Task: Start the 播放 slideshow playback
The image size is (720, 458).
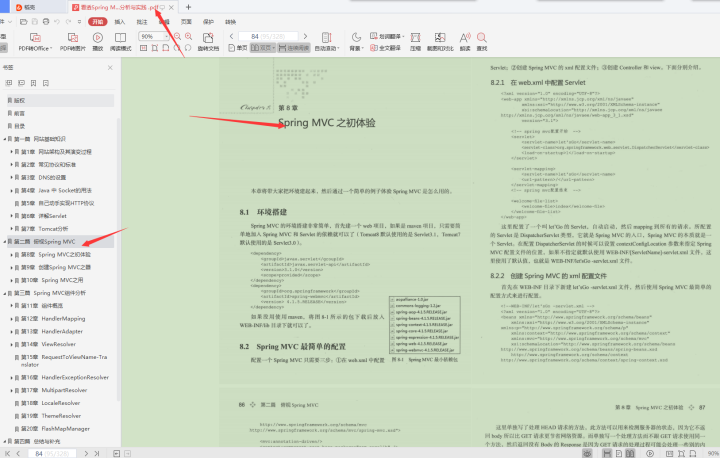Action: [97, 41]
